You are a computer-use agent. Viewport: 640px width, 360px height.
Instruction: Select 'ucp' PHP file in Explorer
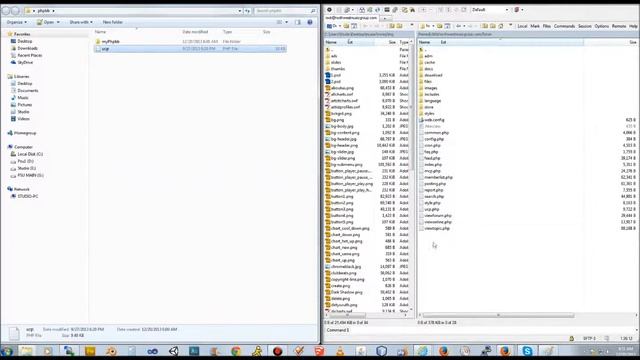pyautogui.click(x=190, y=49)
